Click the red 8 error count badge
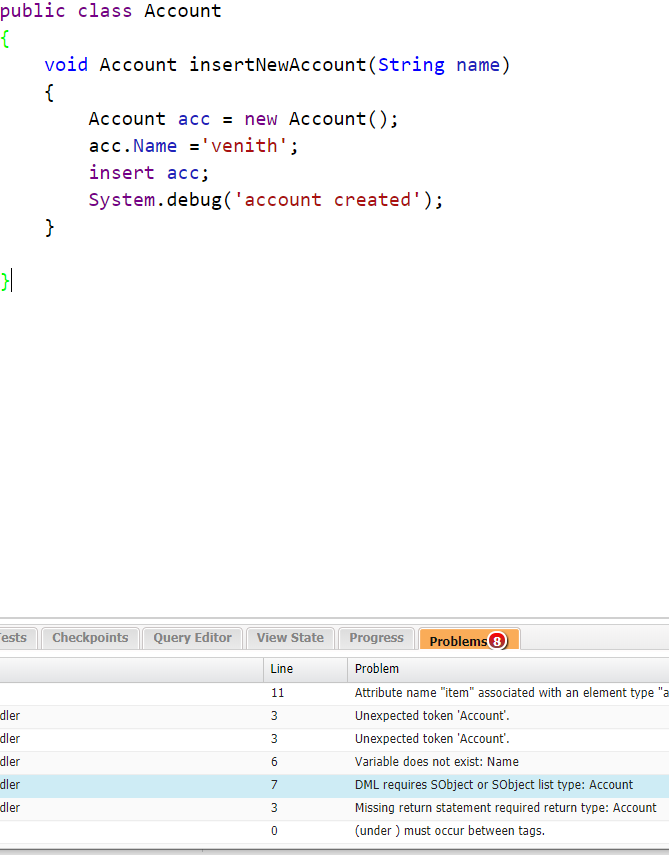669x855 pixels. tap(497, 641)
